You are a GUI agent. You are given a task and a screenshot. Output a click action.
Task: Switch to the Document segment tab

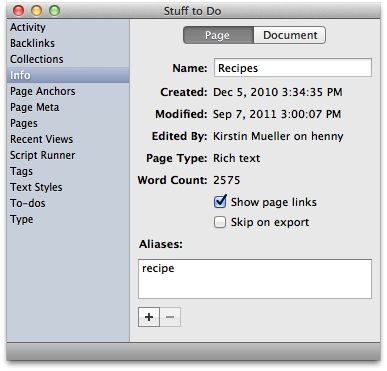[x=290, y=35]
